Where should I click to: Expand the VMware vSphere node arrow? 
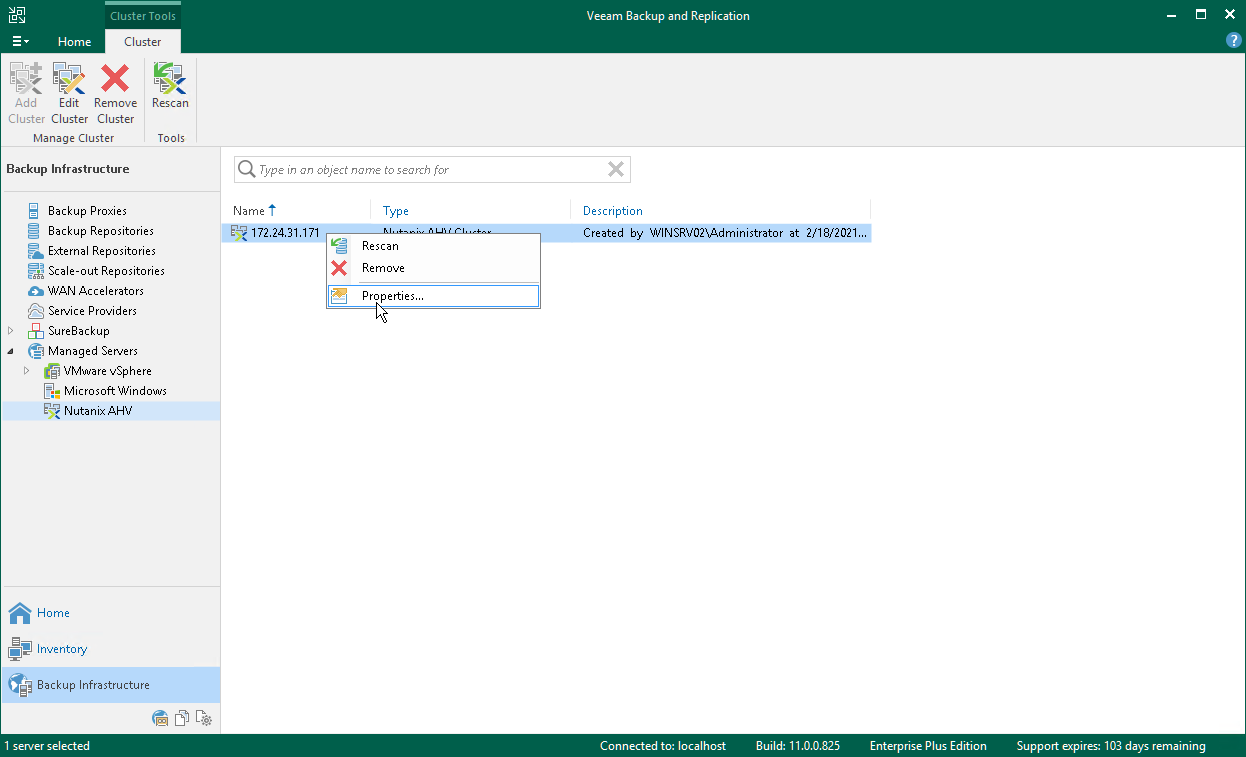pyautogui.click(x=27, y=371)
